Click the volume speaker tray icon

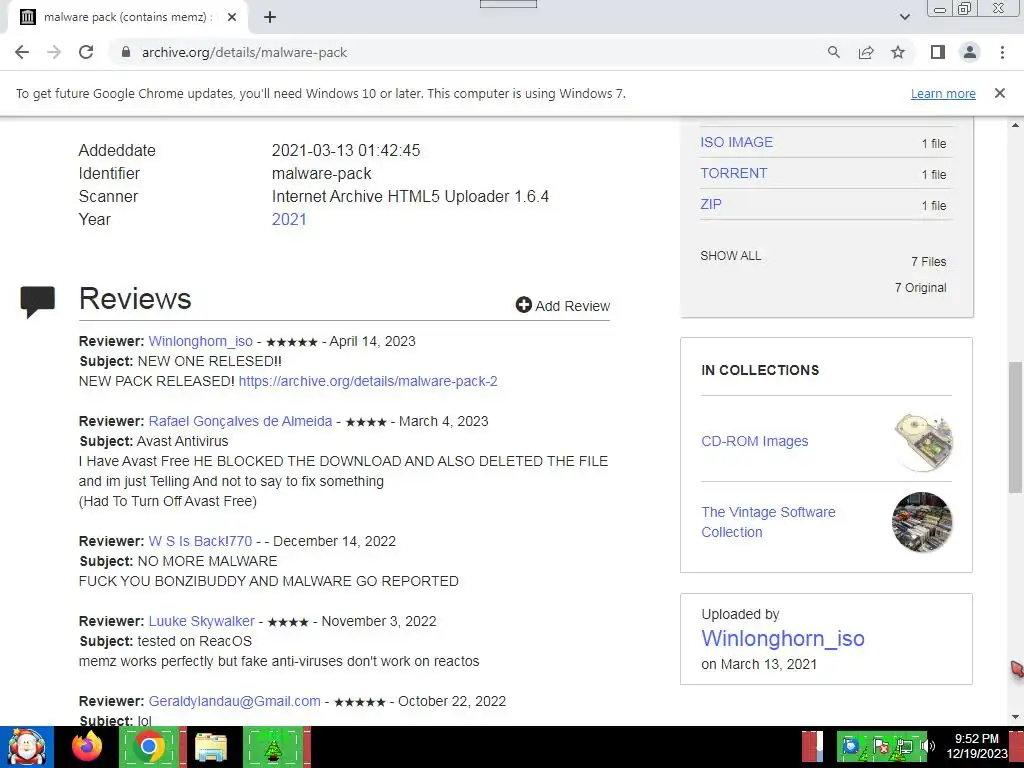point(927,745)
